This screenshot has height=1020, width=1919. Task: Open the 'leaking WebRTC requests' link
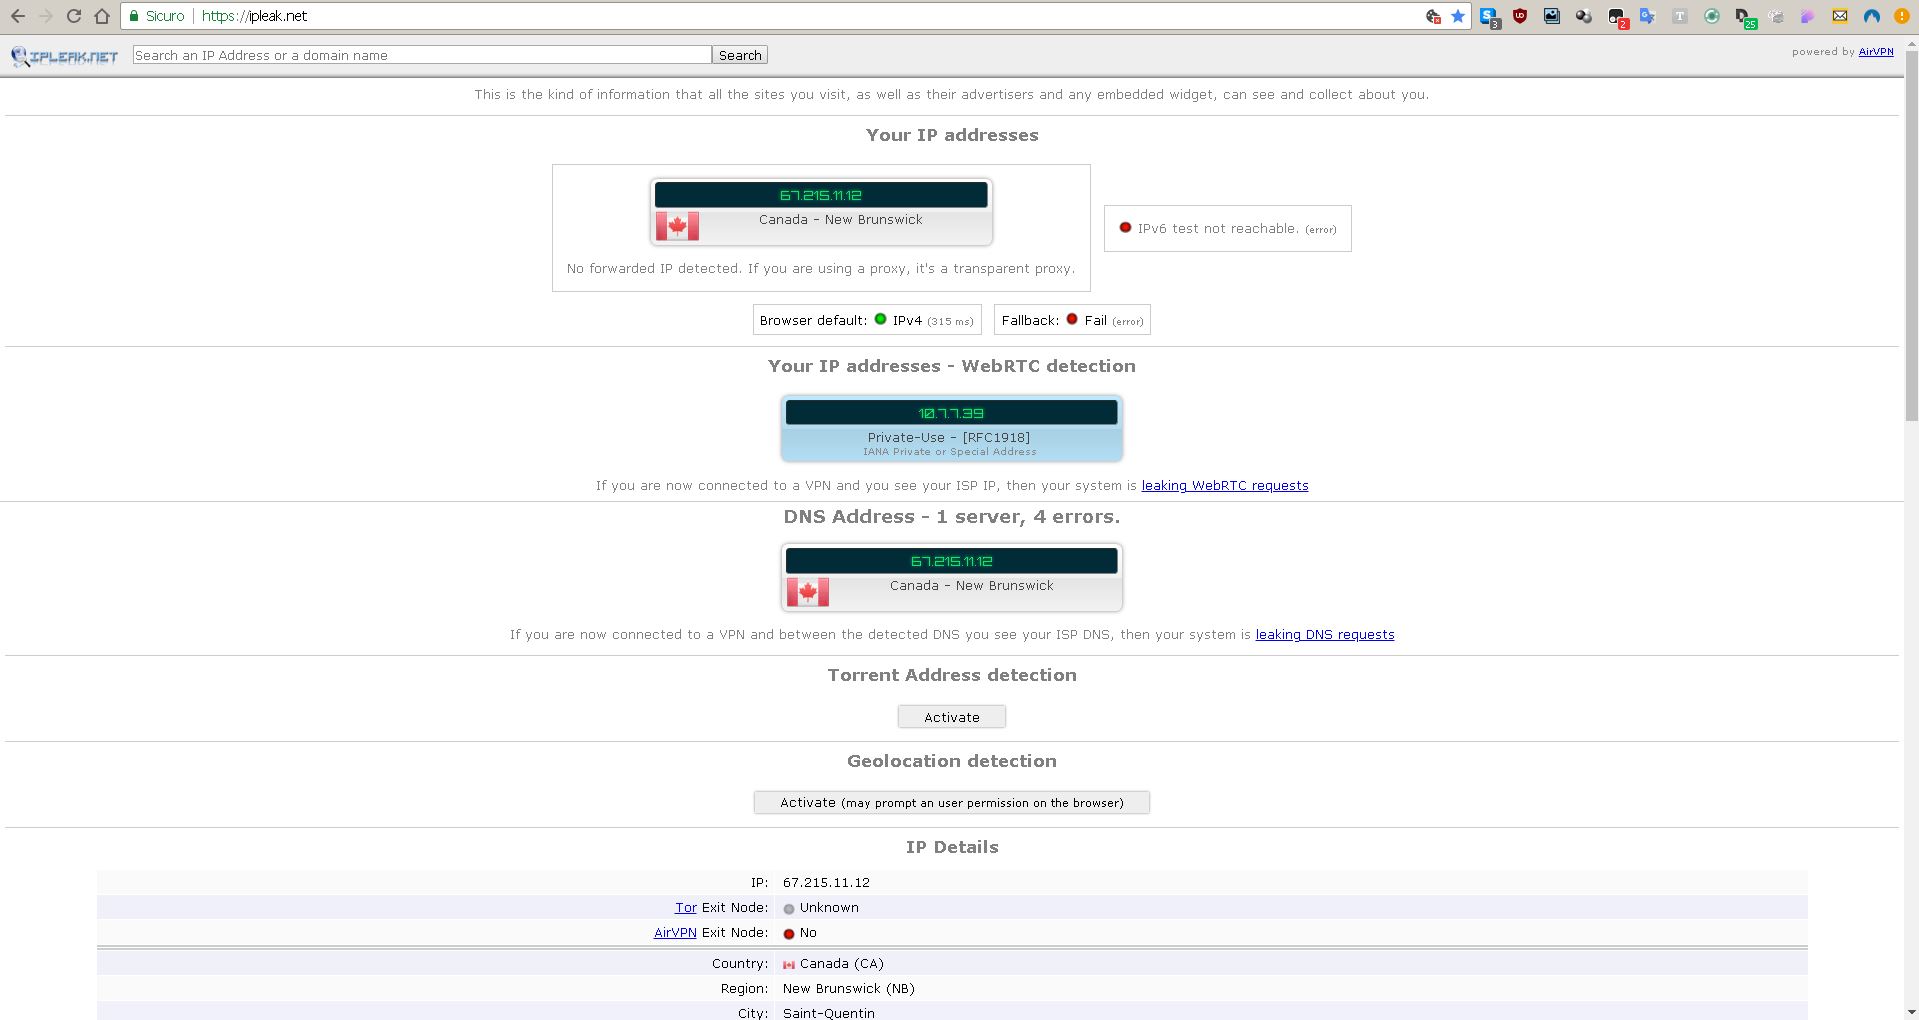pyautogui.click(x=1225, y=486)
